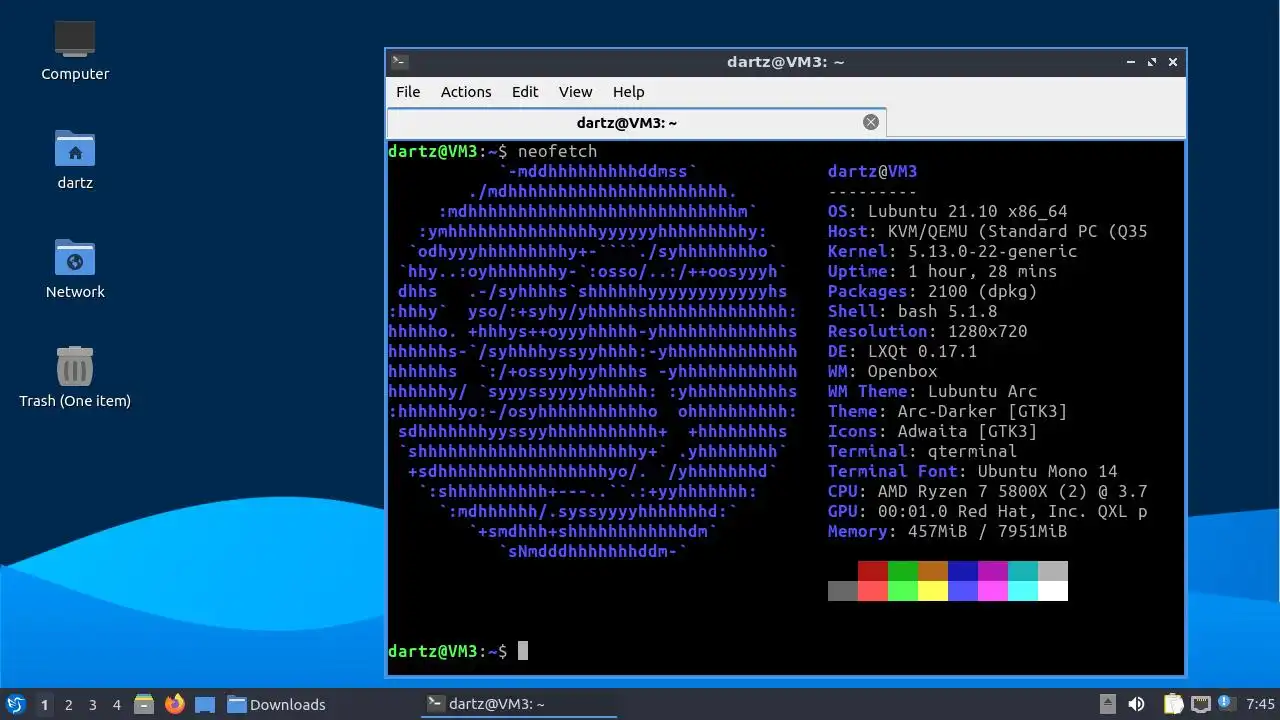Screen dimensions: 1280x720
Task: Click the 'CPU: AMD Ryzen 7 5800X' line
Action: pyautogui.click(x=987, y=491)
